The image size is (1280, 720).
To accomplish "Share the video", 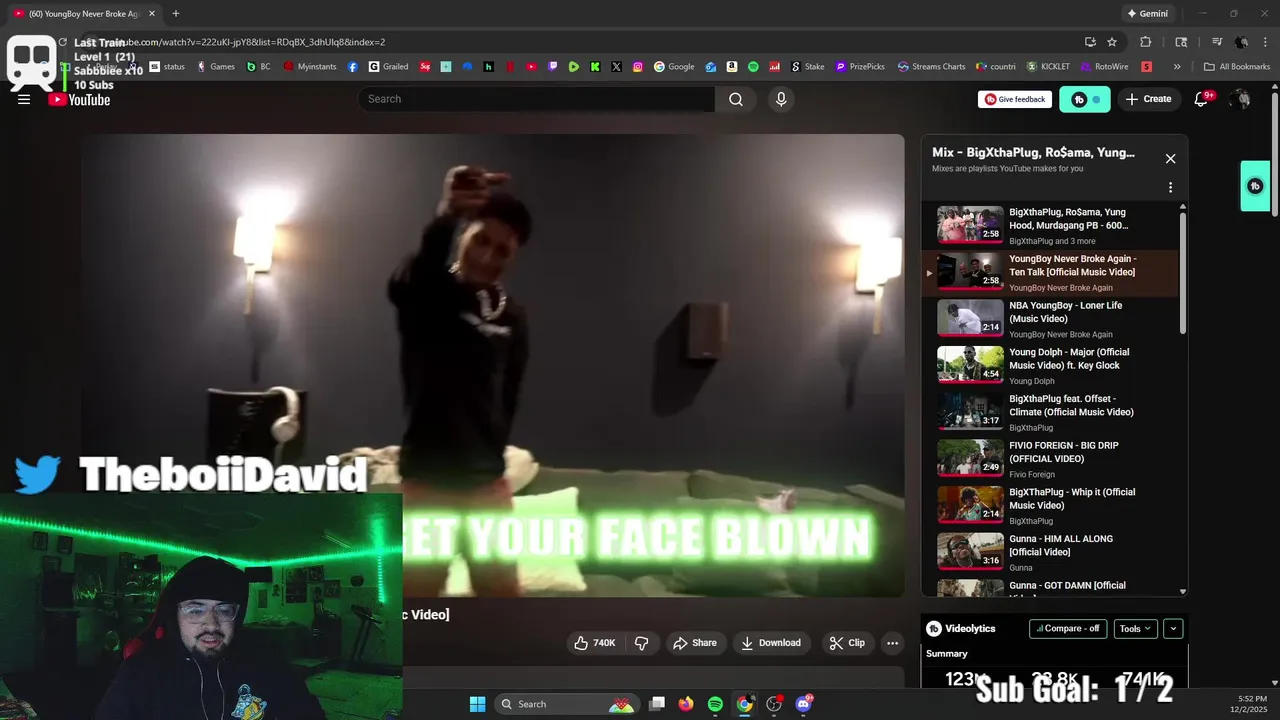I will (695, 643).
